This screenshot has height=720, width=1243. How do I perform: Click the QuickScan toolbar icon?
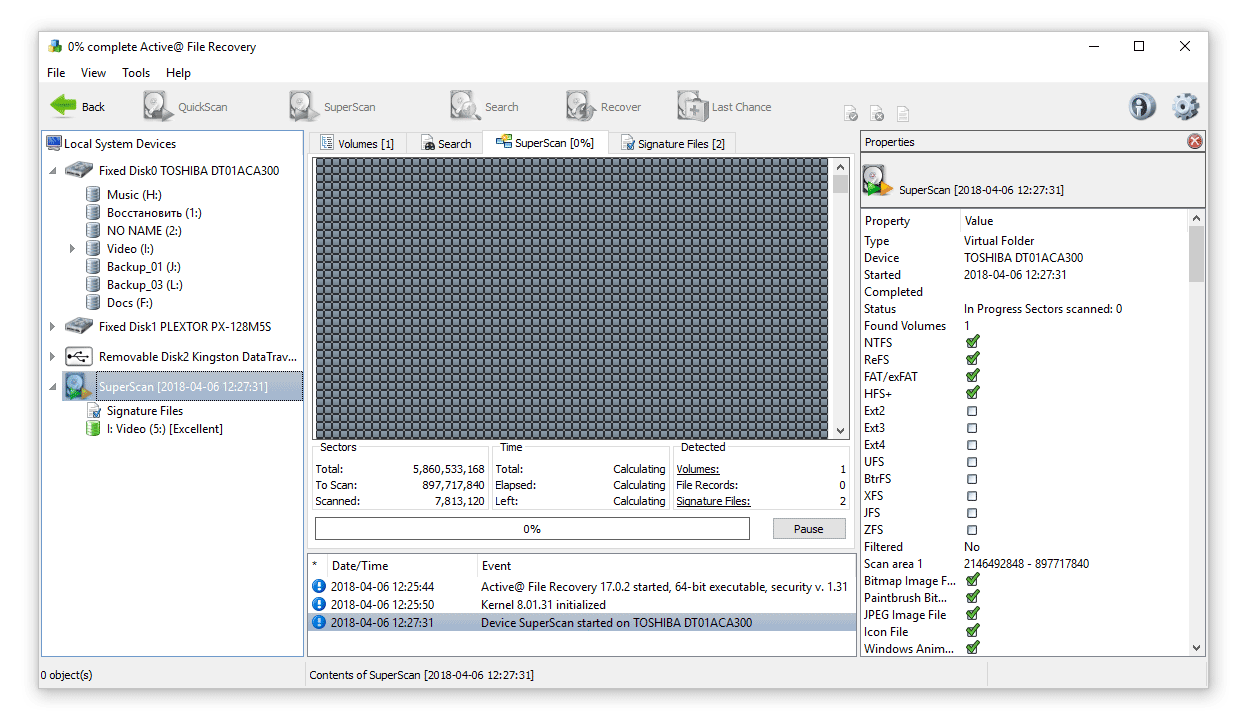click(x=157, y=106)
